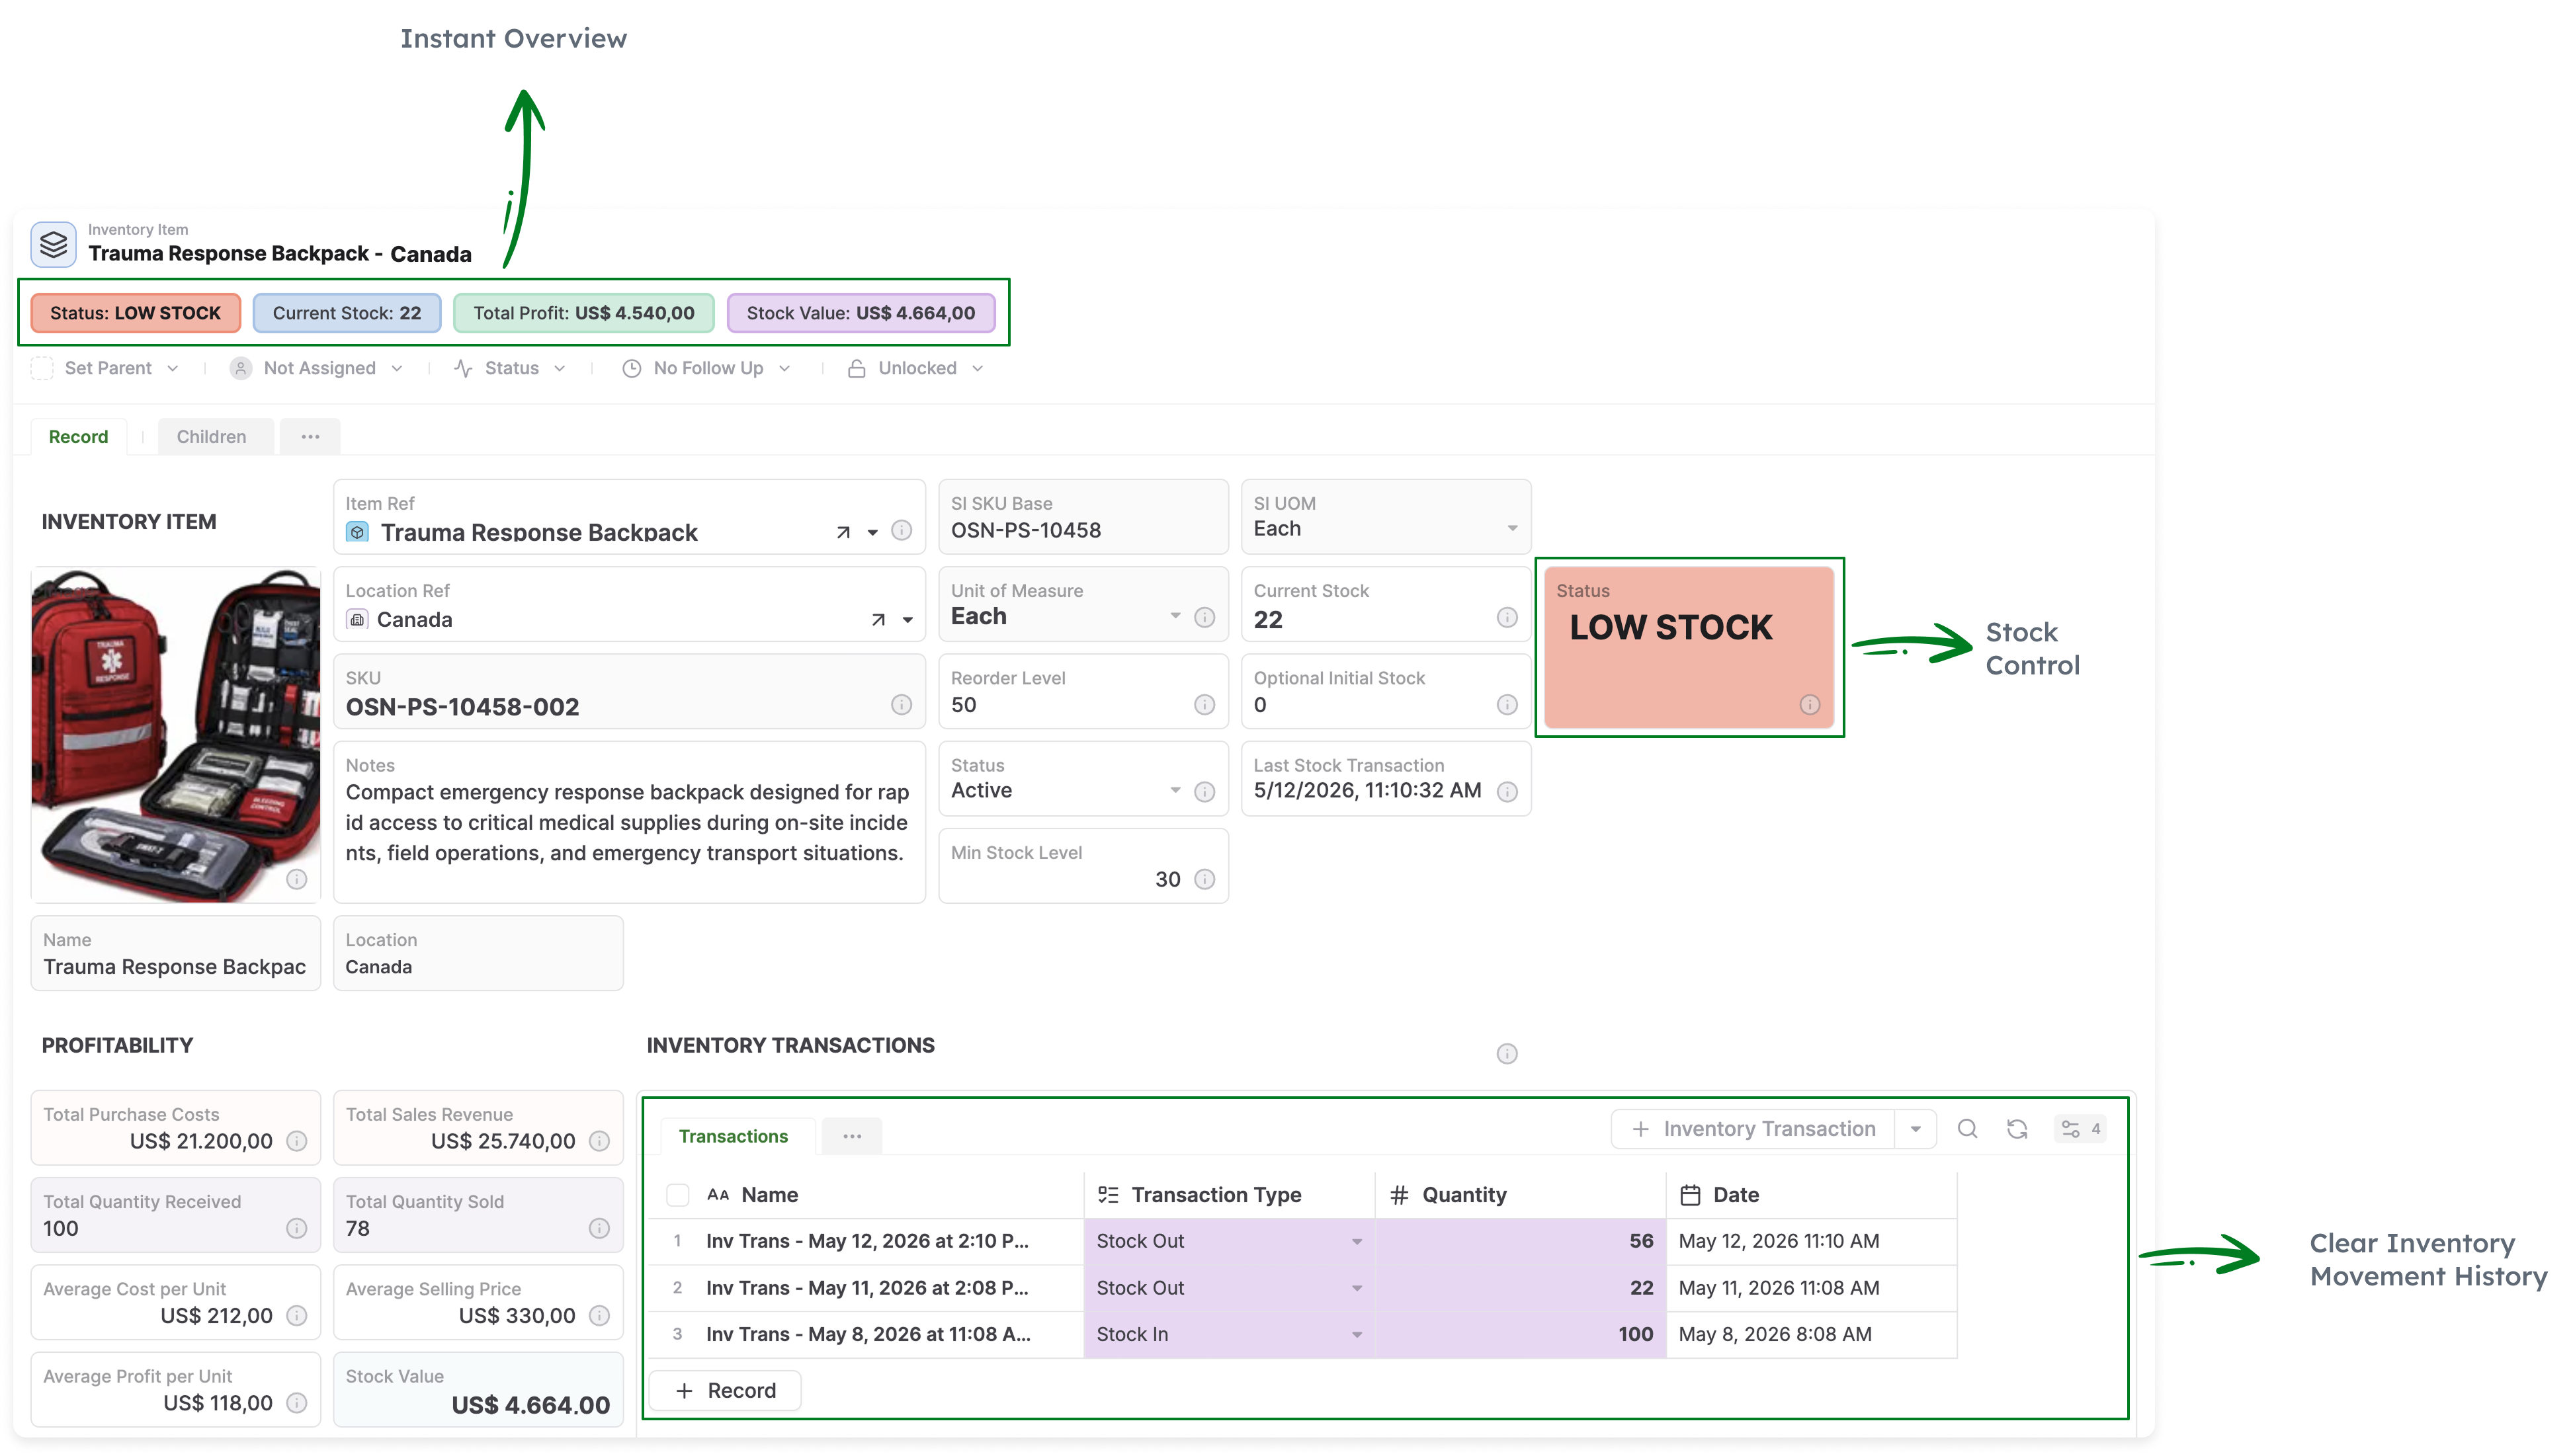Open Item Ref record via arrow icon
2573x1456 pixels.
click(843, 532)
